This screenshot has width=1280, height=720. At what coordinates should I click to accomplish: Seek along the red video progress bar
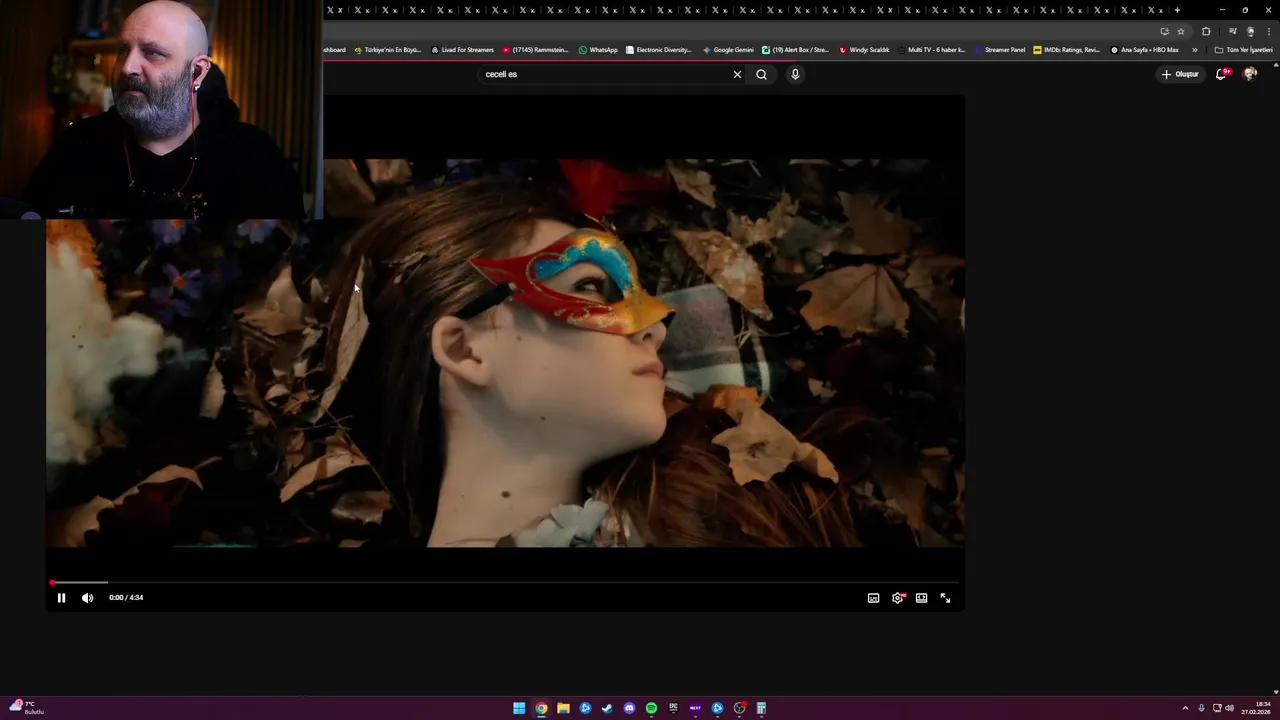(x=504, y=582)
